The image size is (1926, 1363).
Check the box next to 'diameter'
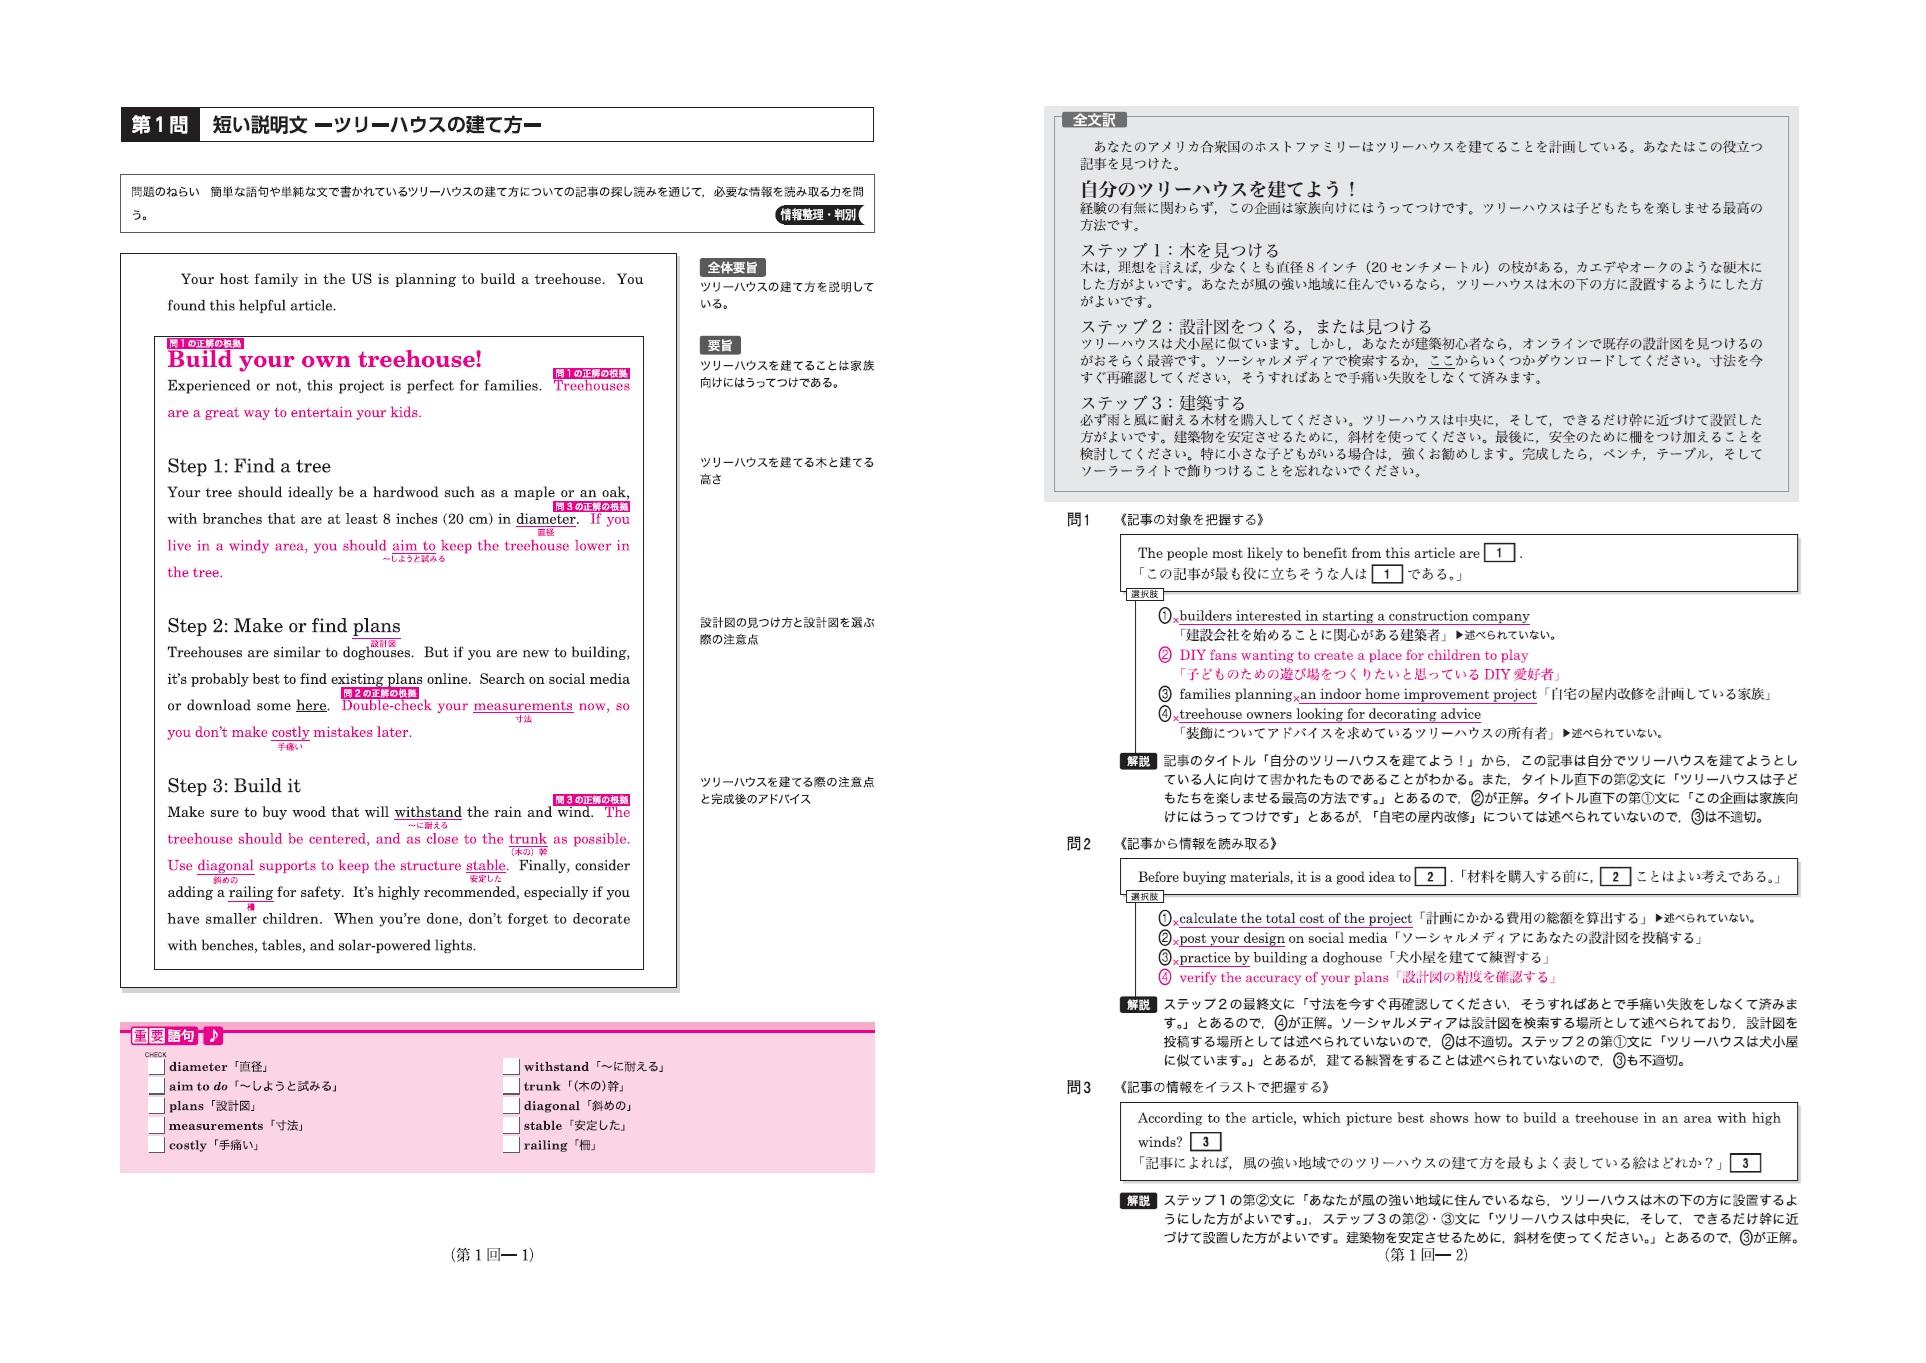tap(156, 1067)
